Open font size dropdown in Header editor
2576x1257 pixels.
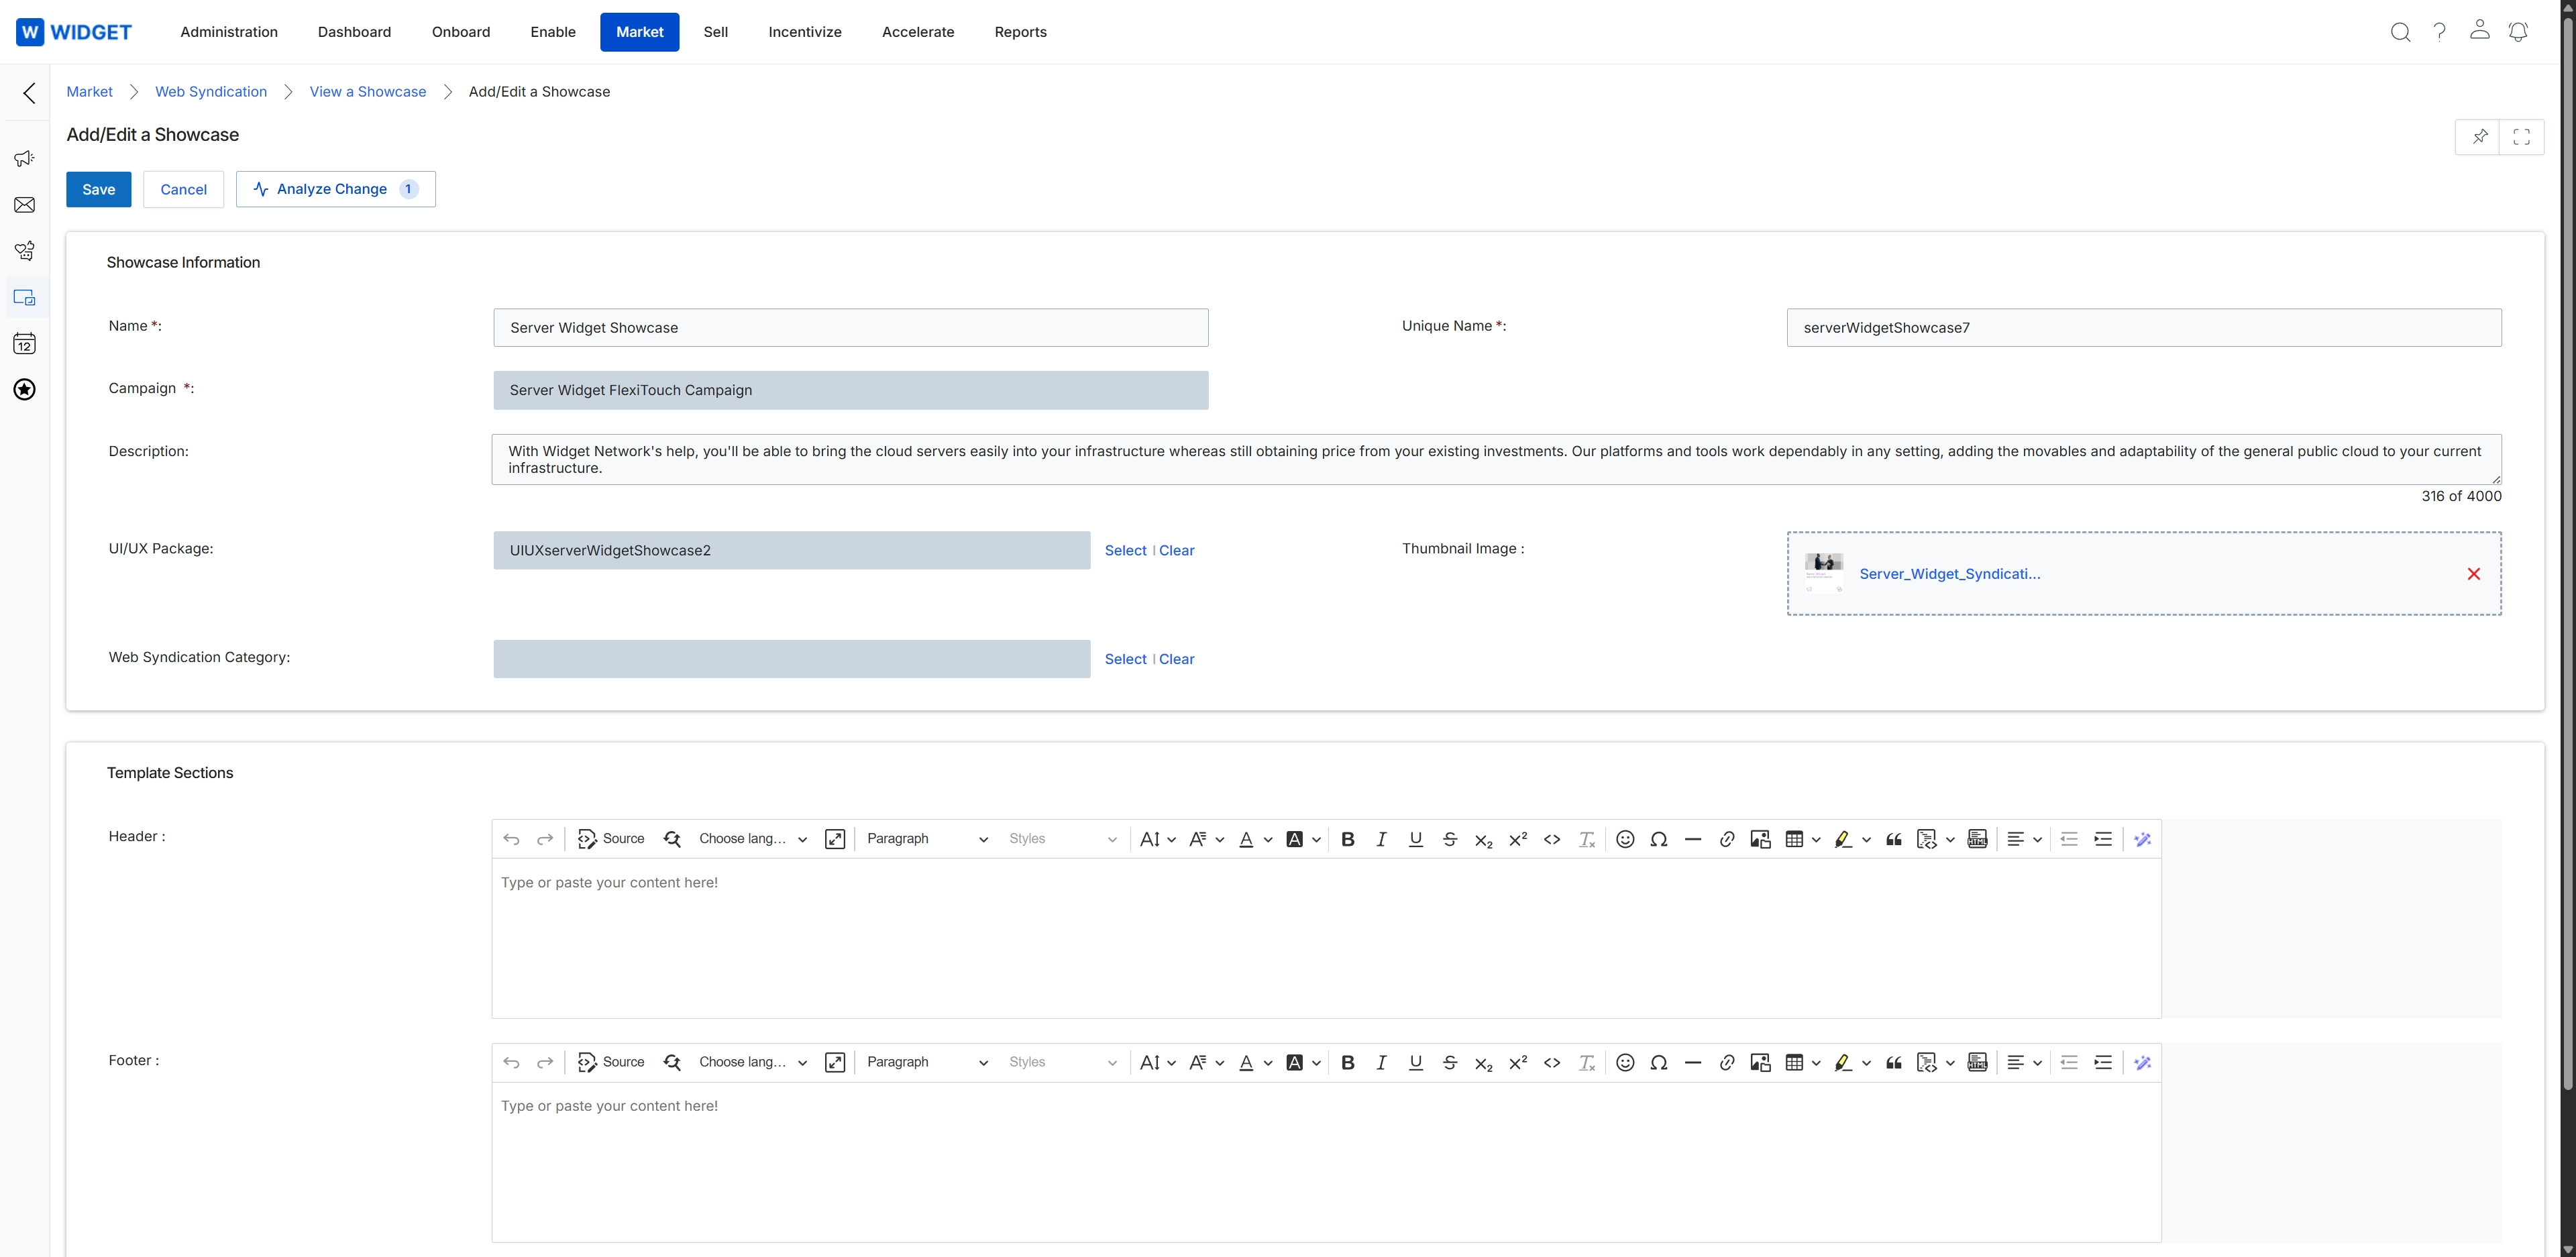coord(1157,839)
